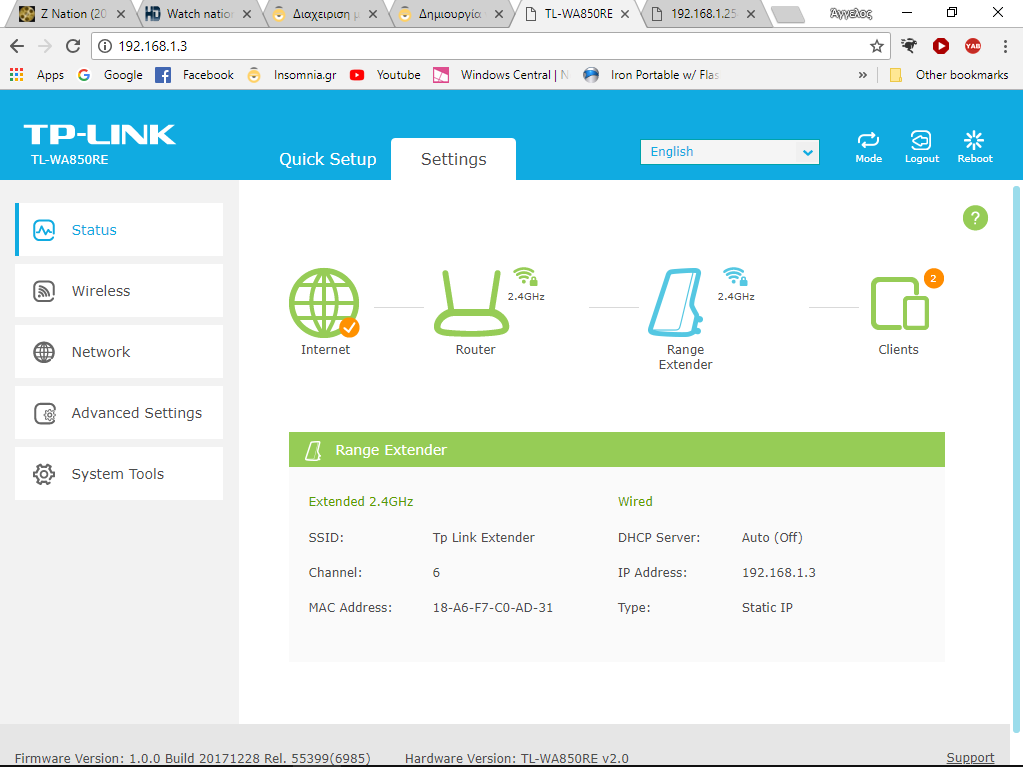The width and height of the screenshot is (1023, 767).
Task: Switch to the 192.168.1.25 browser tab
Action: [705, 14]
